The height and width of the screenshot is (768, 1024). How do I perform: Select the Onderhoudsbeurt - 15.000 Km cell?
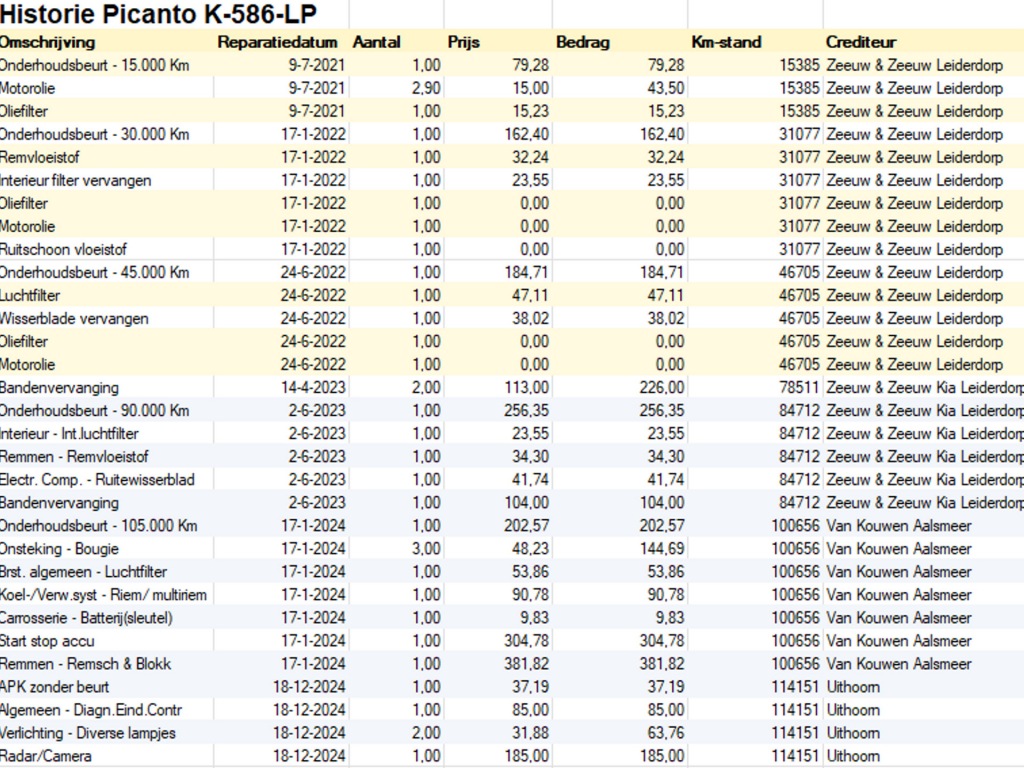point(94,65)
